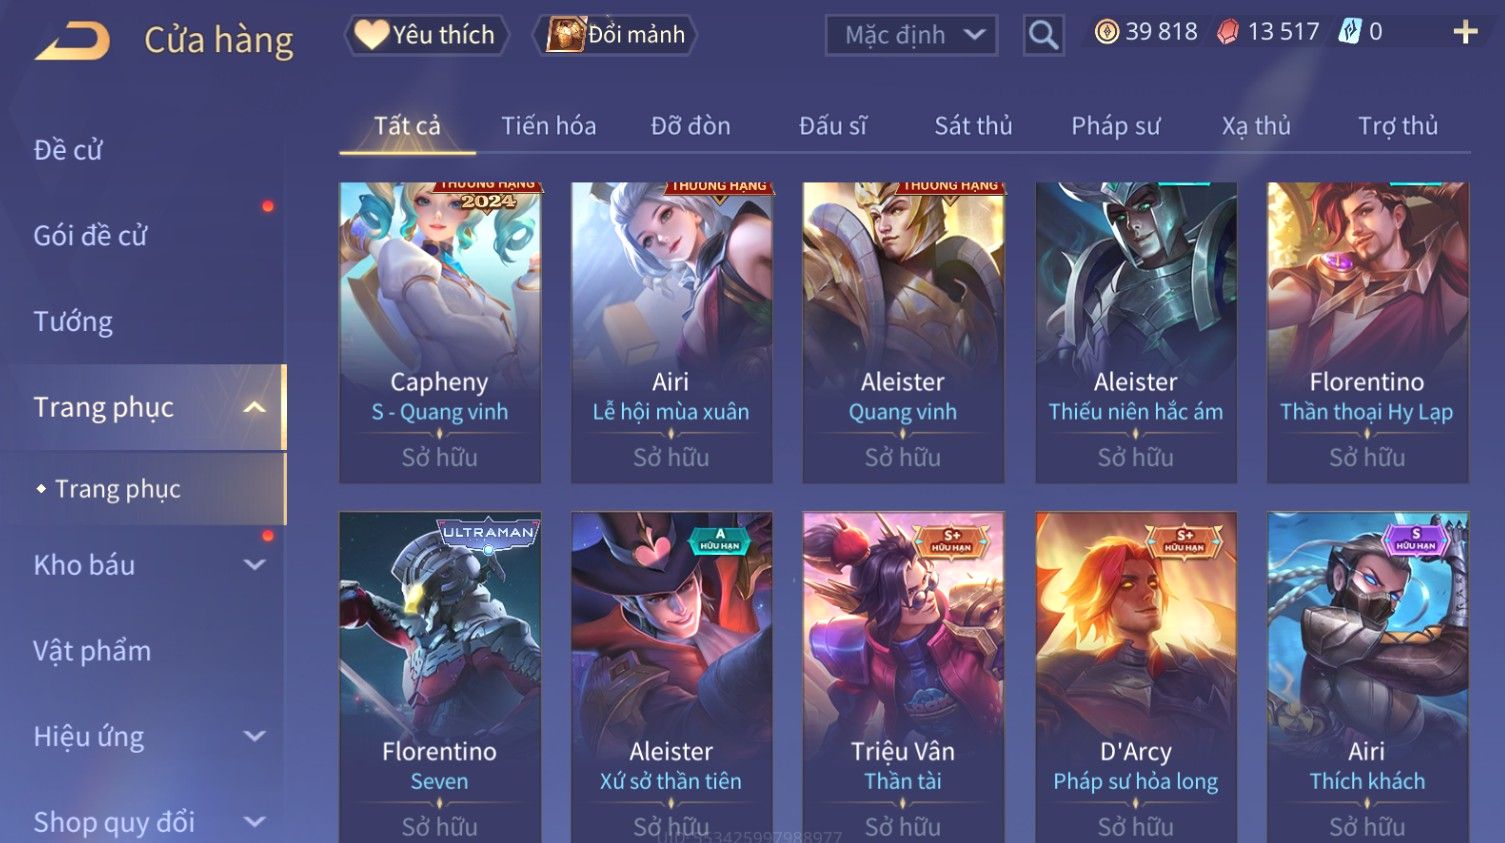This screenshot has width=1505, height=843.
Task: Open the D'Arcy Pháp sư hỏa long skin
Action: tap(1136, 677)
